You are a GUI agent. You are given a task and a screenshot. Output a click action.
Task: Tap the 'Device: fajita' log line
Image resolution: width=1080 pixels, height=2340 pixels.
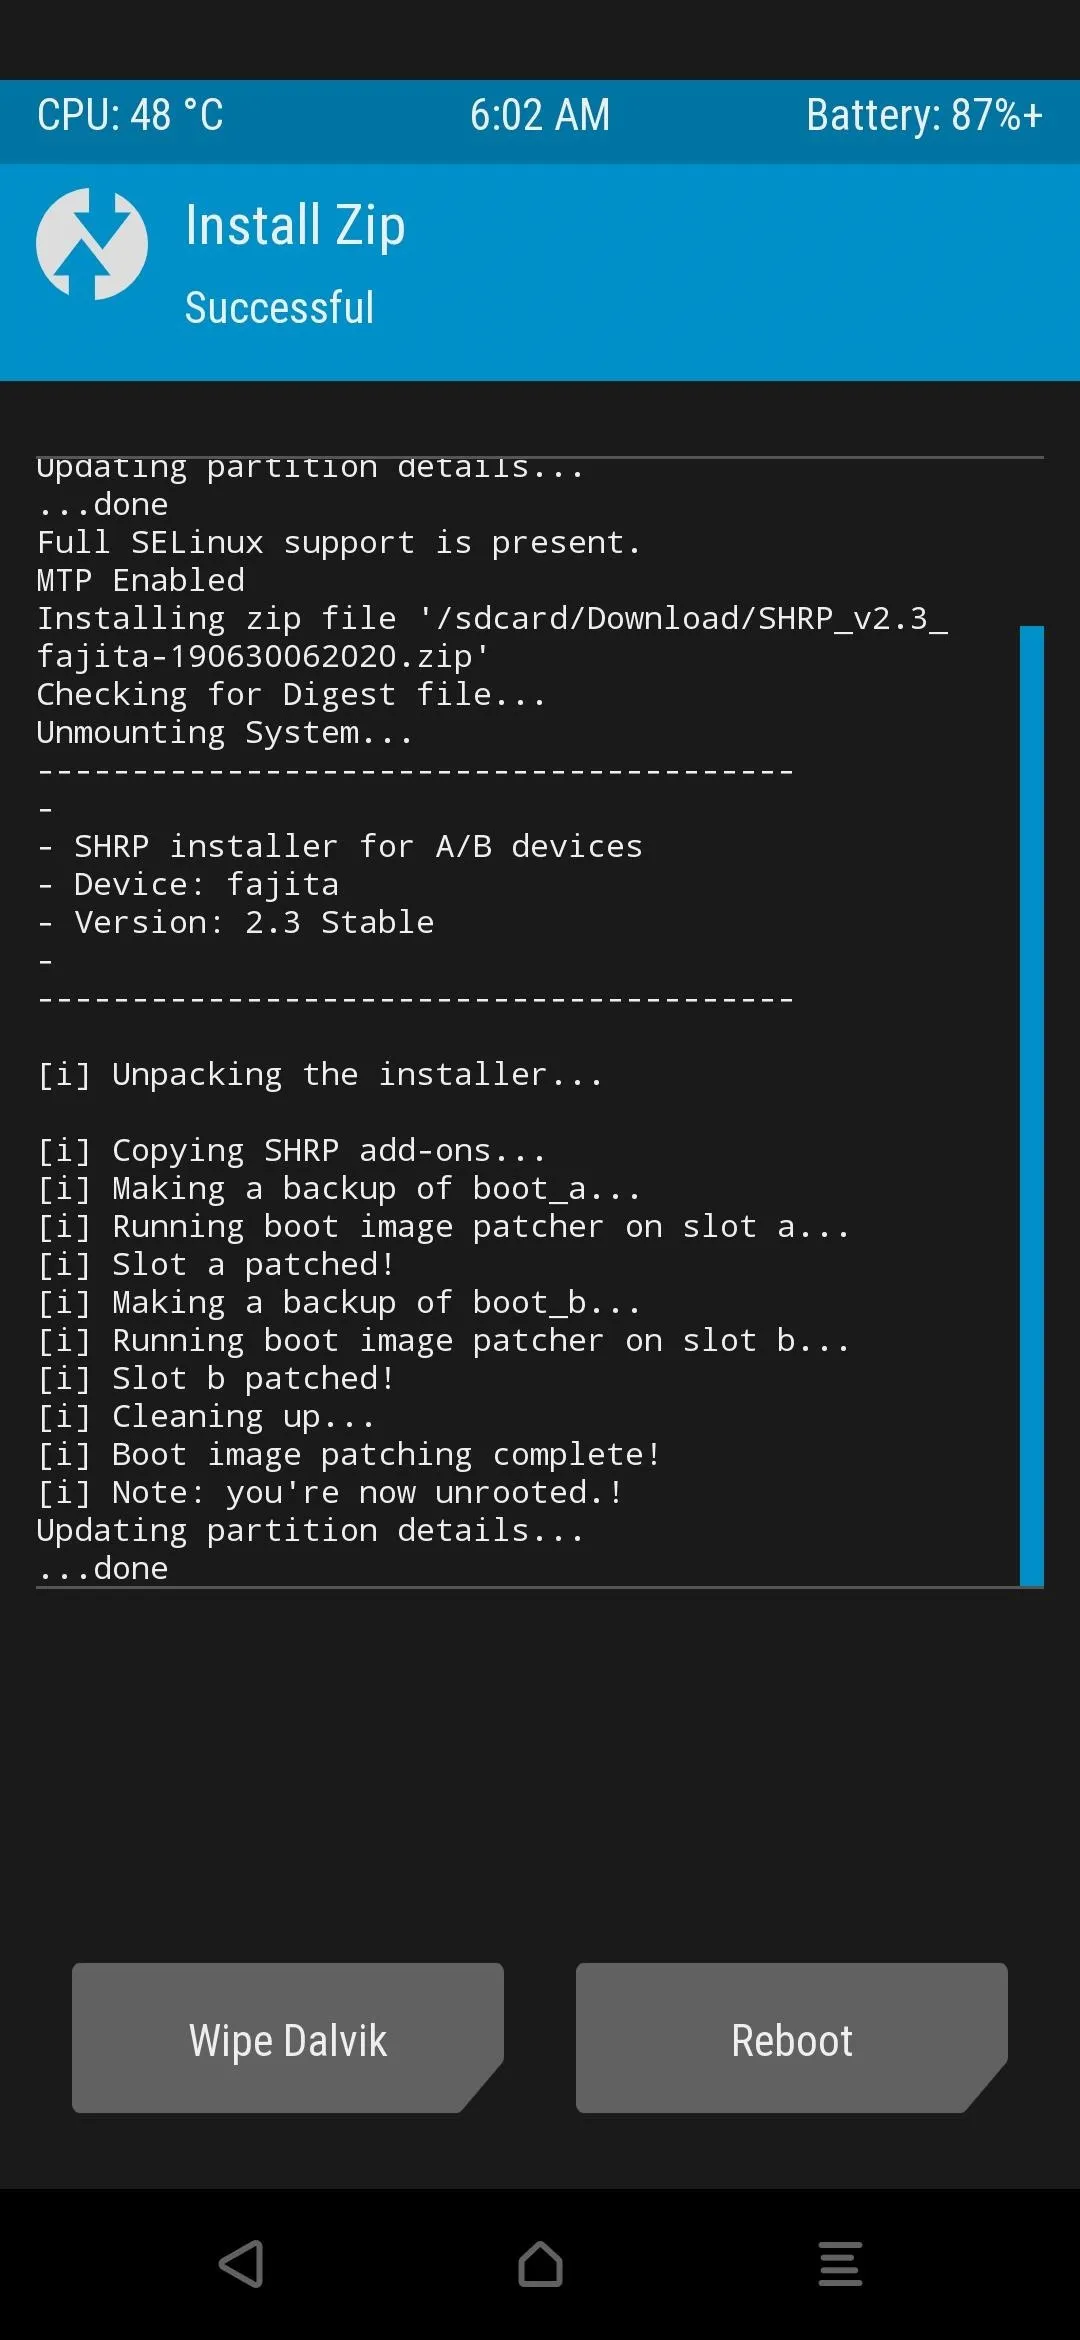click(188, 885)
